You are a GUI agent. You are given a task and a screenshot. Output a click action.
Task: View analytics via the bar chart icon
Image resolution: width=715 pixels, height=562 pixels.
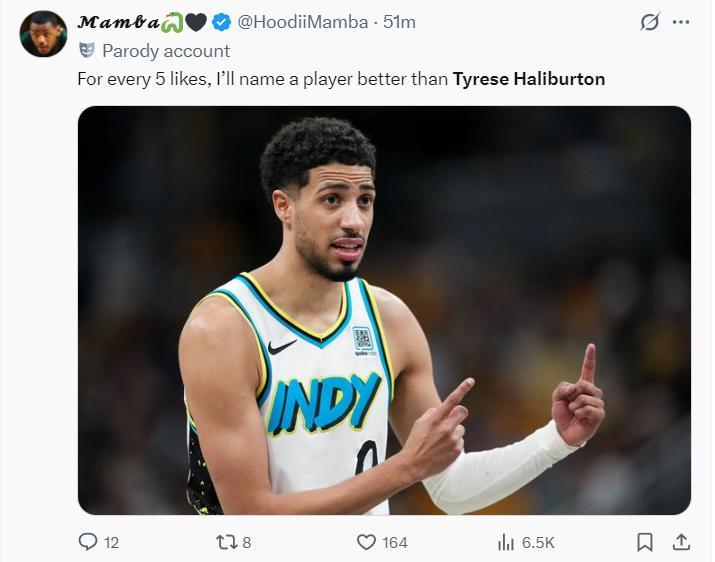tap(506, 542)
